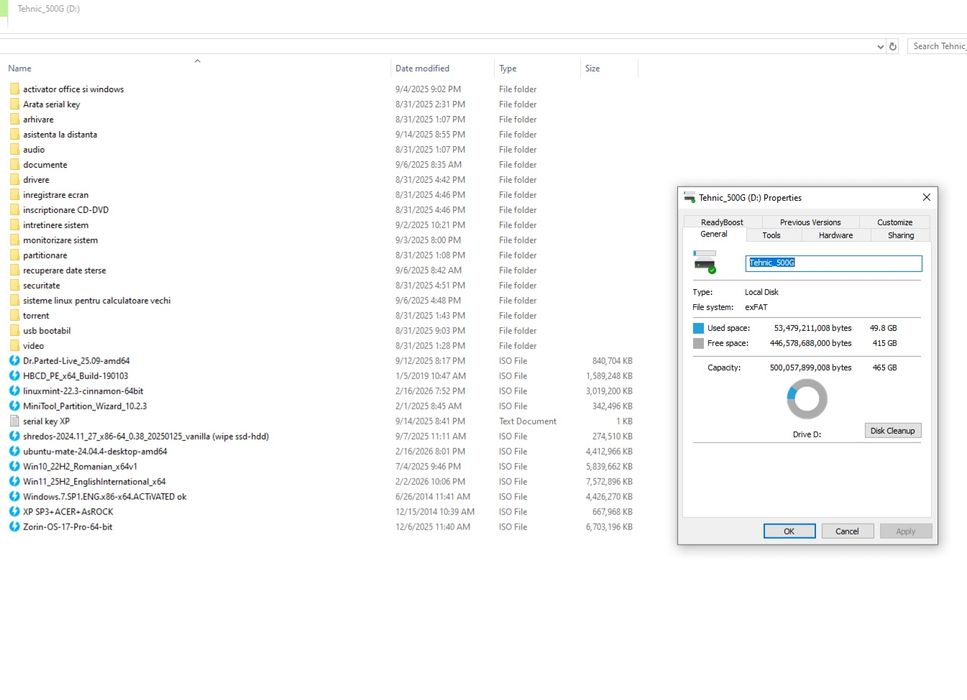
Task: Switch to the Hardware tab
Action: coord(836,235)
